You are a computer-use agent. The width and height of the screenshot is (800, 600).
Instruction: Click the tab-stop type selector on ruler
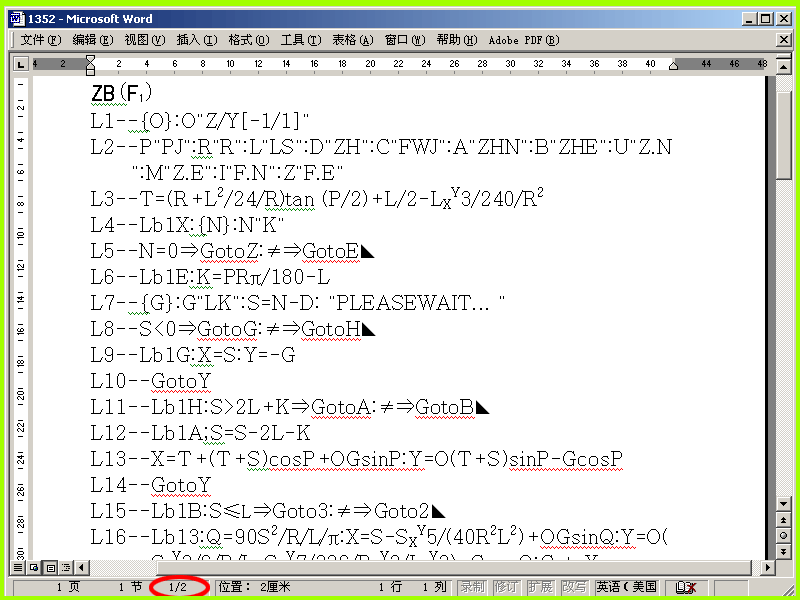(20, 64)
